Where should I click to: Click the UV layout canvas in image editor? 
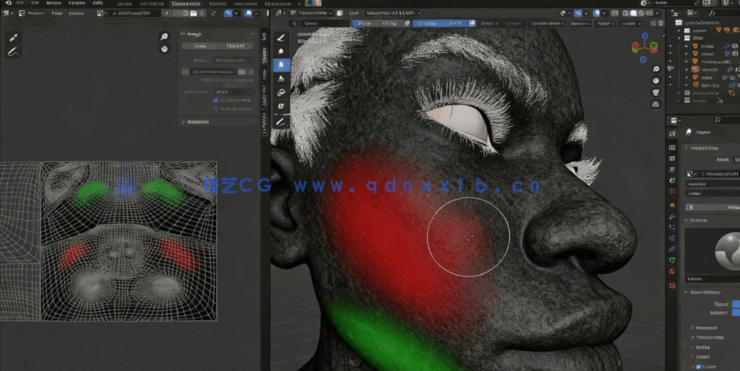tap(129, 241)
